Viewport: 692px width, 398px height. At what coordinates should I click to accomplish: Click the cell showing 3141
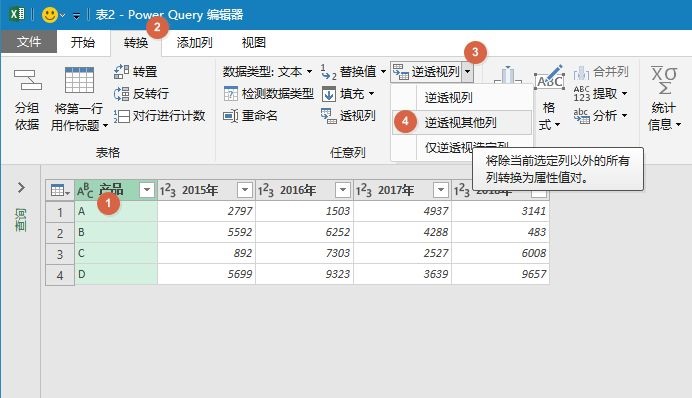pyautogui.click(x=500, y=211)
